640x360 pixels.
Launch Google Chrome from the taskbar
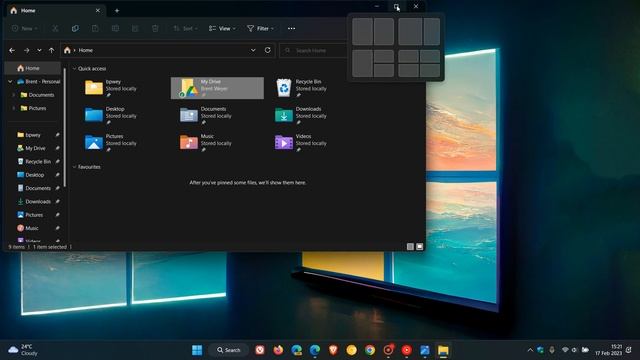370,350
